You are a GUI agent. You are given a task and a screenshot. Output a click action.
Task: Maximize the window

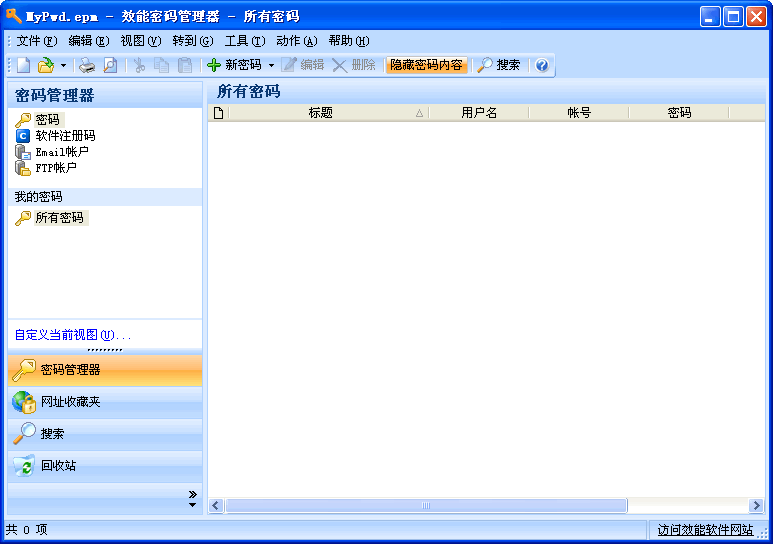tap(733, 17)
